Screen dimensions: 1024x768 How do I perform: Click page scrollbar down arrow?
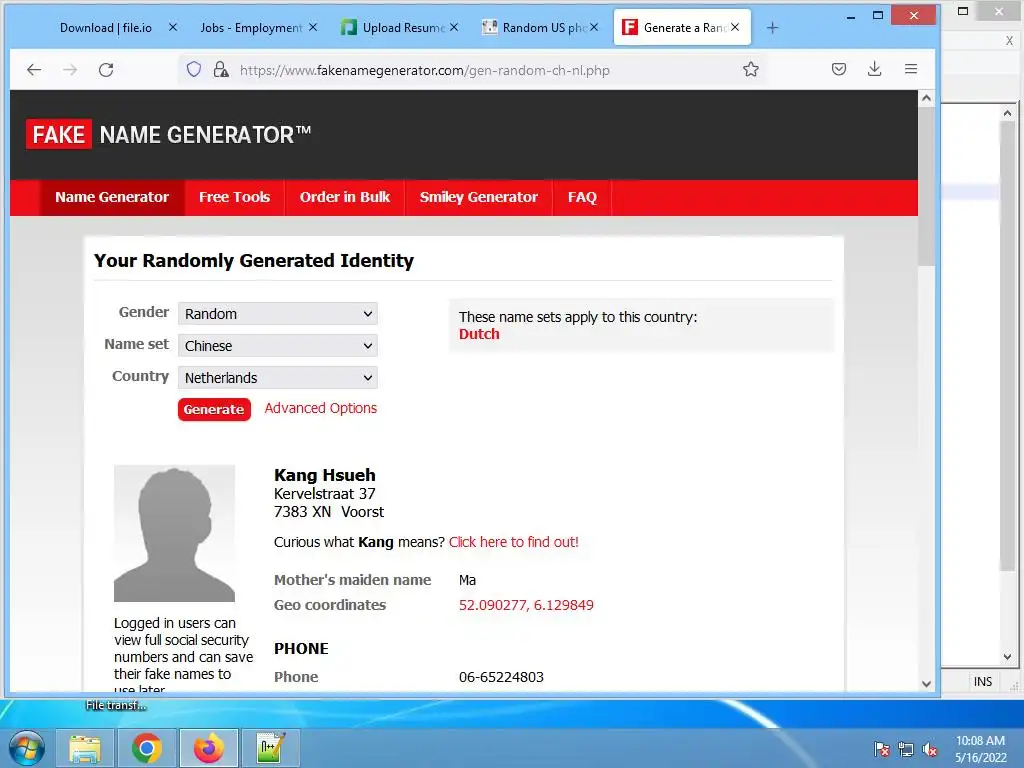(926, 684)
